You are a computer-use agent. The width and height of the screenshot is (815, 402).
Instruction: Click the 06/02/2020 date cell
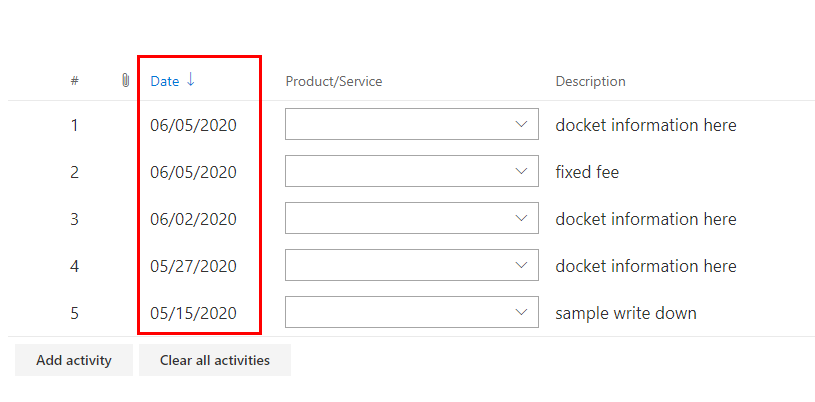(194, 219)
